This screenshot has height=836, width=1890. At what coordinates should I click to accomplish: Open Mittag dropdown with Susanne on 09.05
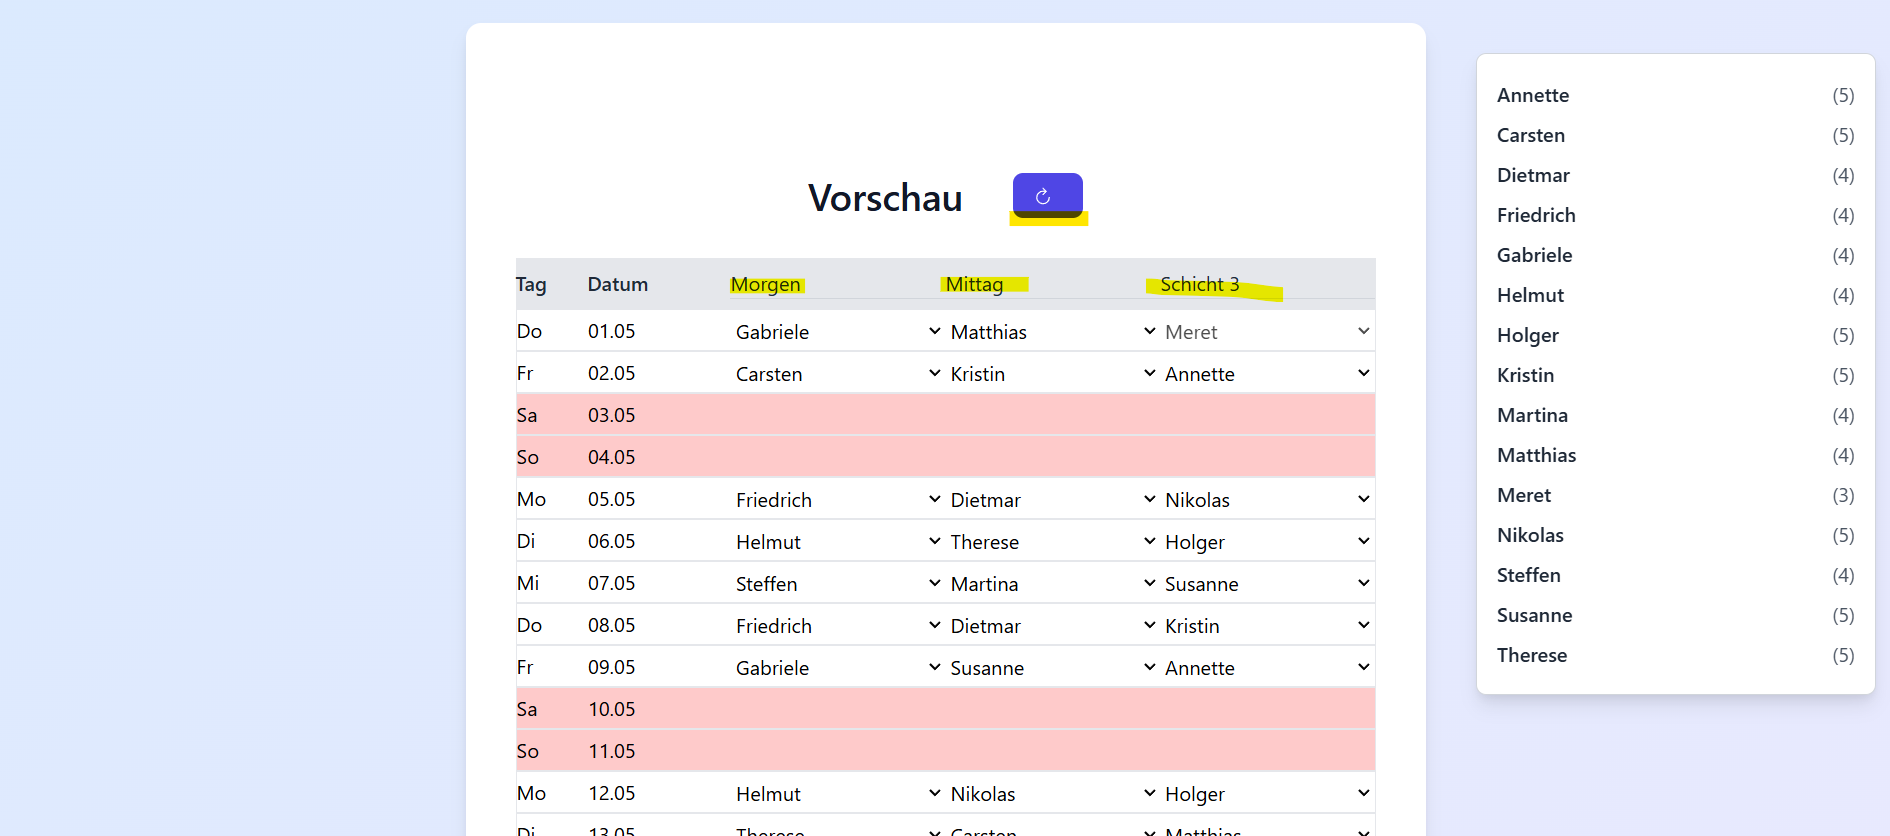point(1051,668)
